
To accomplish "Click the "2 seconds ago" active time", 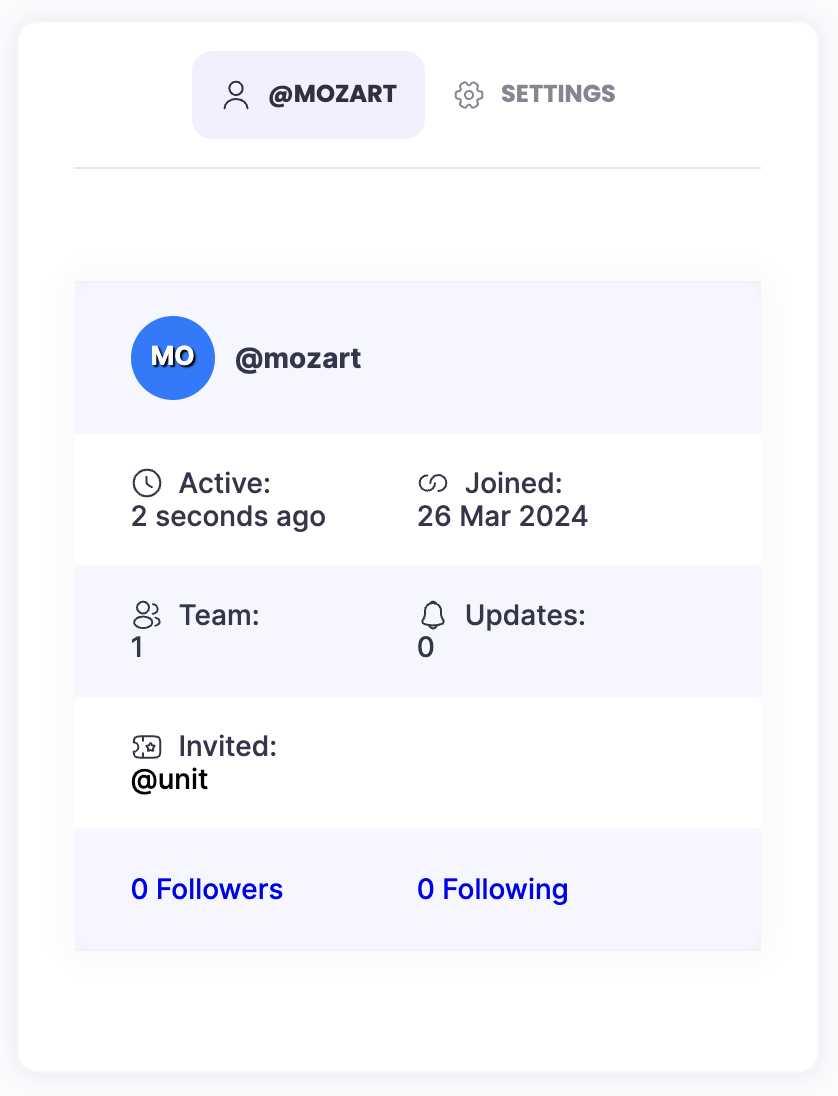I will click(x=228, y=516).
